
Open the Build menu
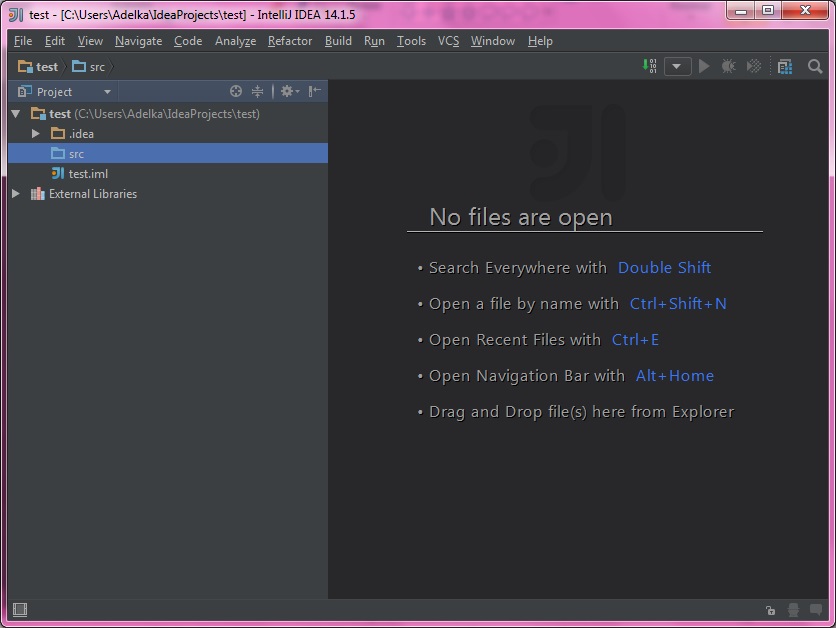pyautogui.click(x=338, y=41)
